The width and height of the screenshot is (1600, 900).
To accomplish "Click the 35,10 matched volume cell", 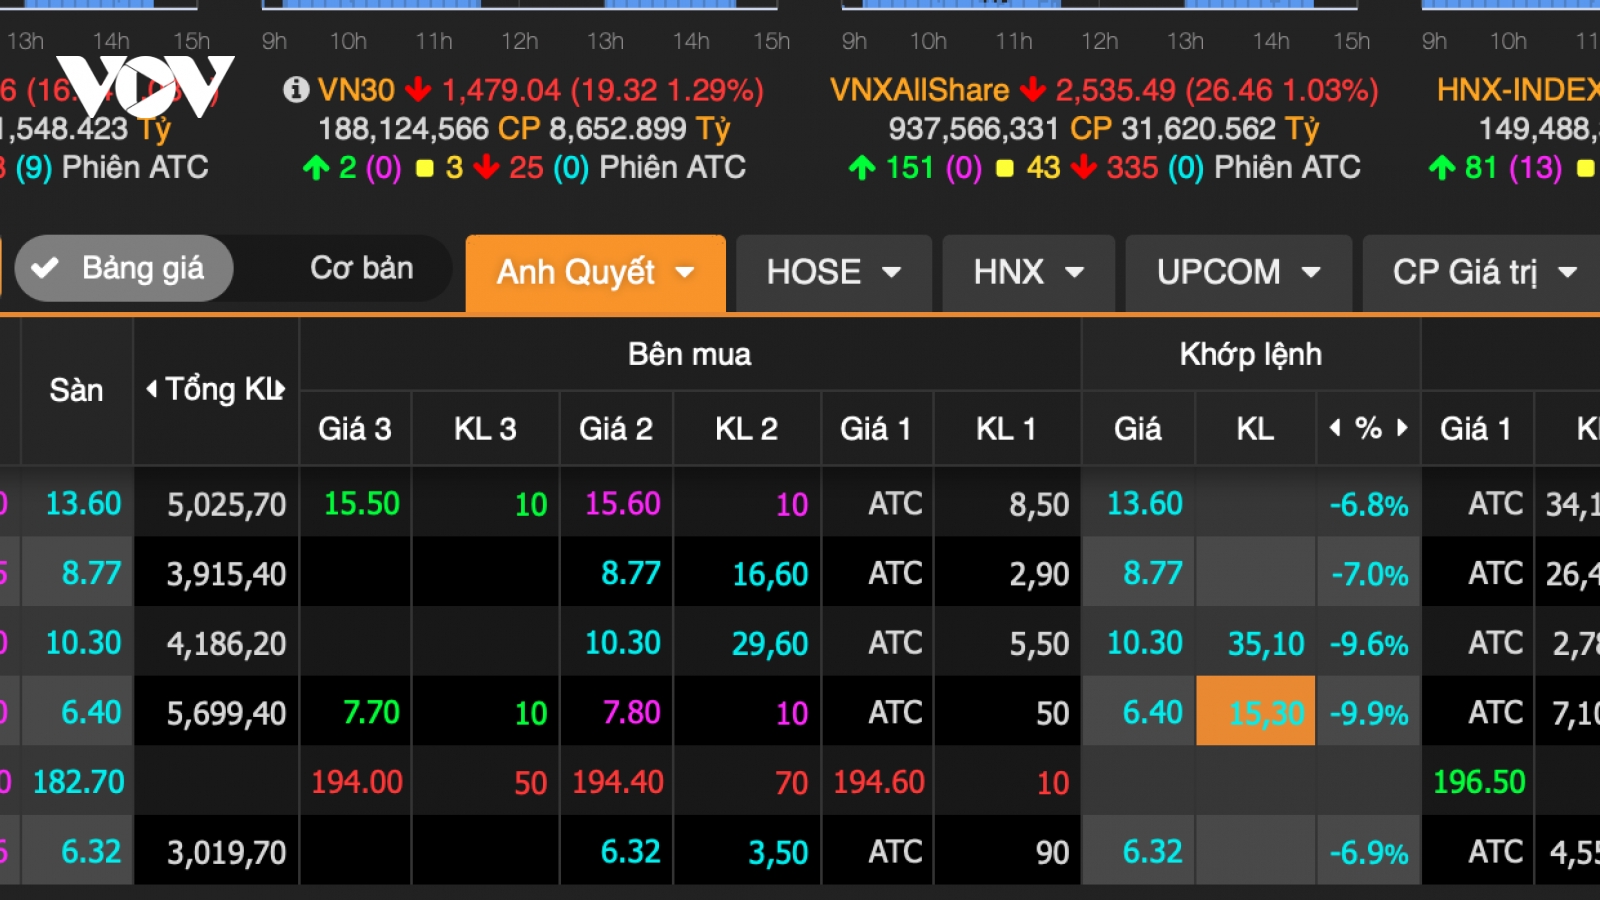I will click(1256, 643).
